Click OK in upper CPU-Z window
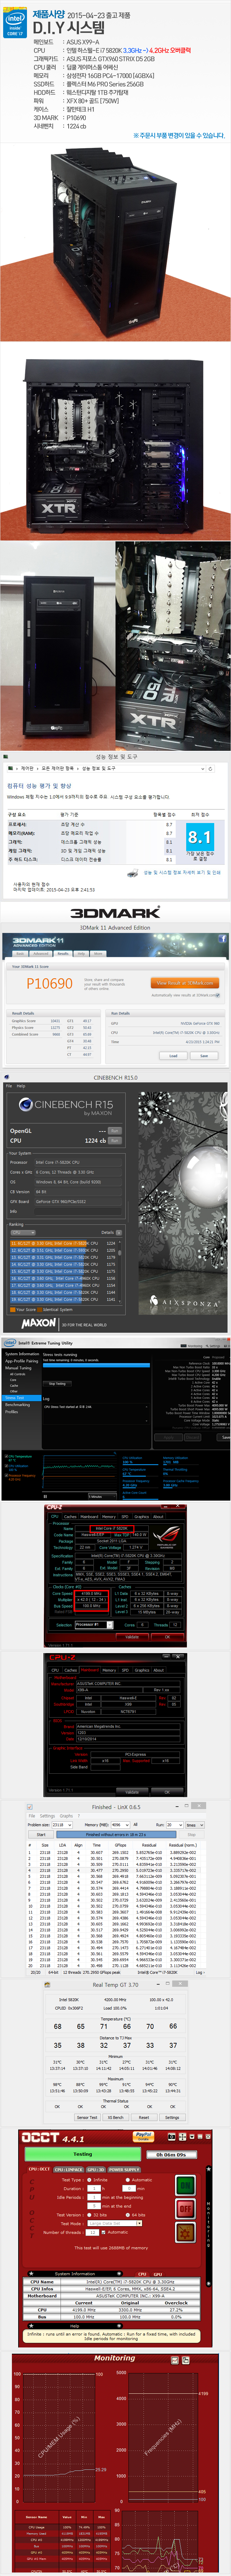 168,1637
